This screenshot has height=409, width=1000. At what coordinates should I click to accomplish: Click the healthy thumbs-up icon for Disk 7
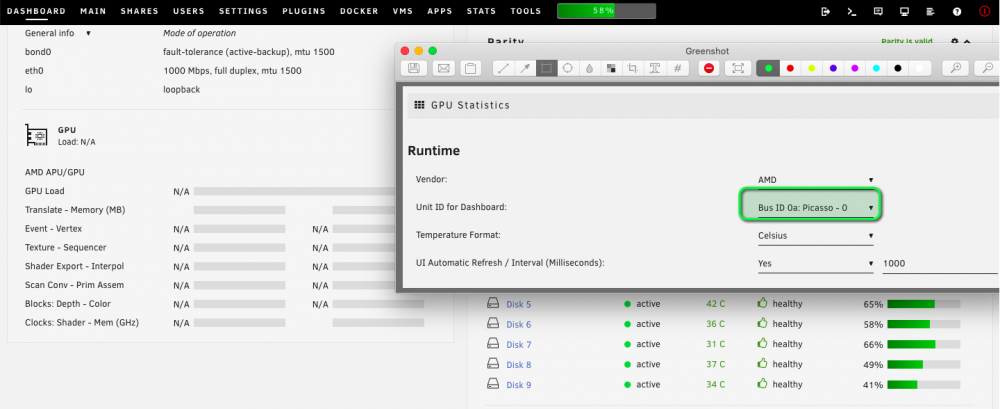tap(762, 343)
